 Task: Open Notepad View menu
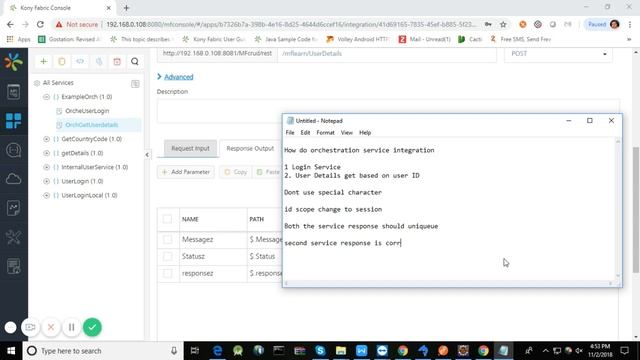pyautogui.click(x=347, y=133)
